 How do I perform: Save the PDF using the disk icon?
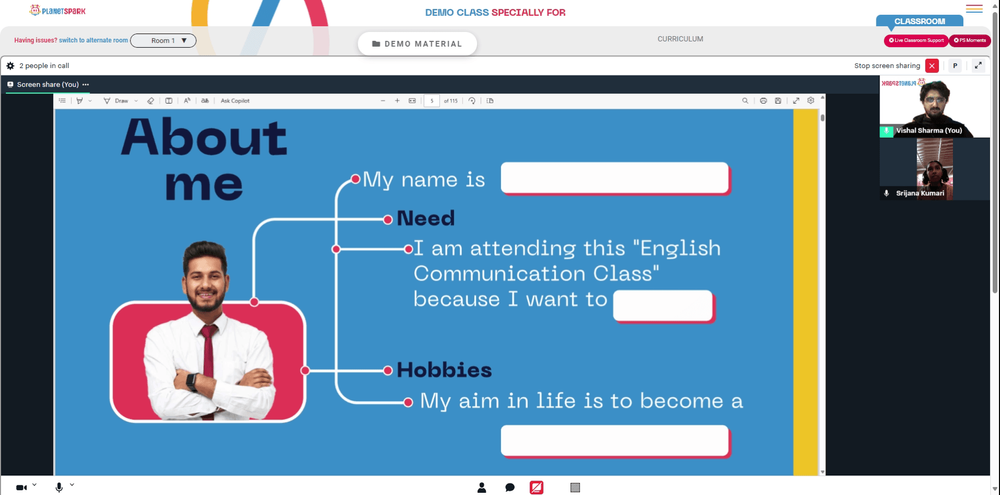click(x=778, y=101)
